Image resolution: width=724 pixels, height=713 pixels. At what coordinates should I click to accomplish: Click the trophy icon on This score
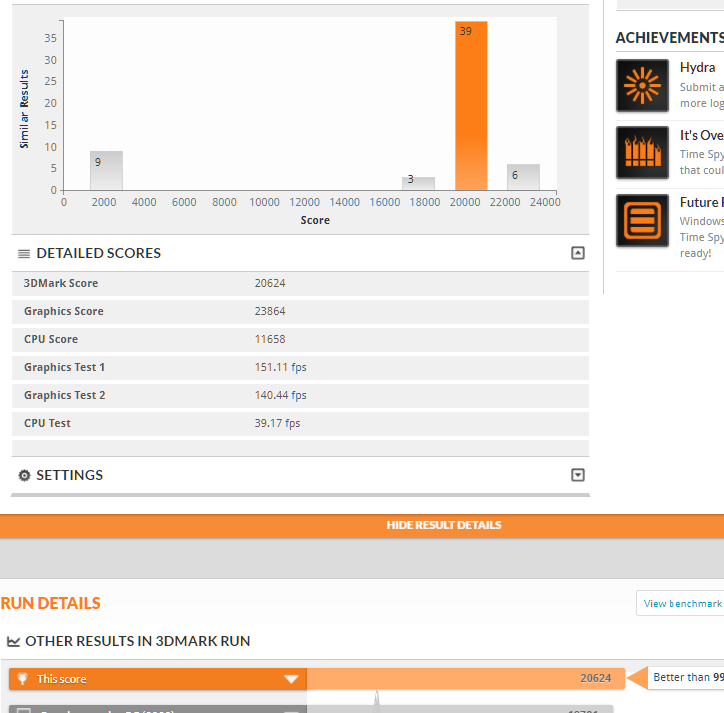(x=23, y=679)
